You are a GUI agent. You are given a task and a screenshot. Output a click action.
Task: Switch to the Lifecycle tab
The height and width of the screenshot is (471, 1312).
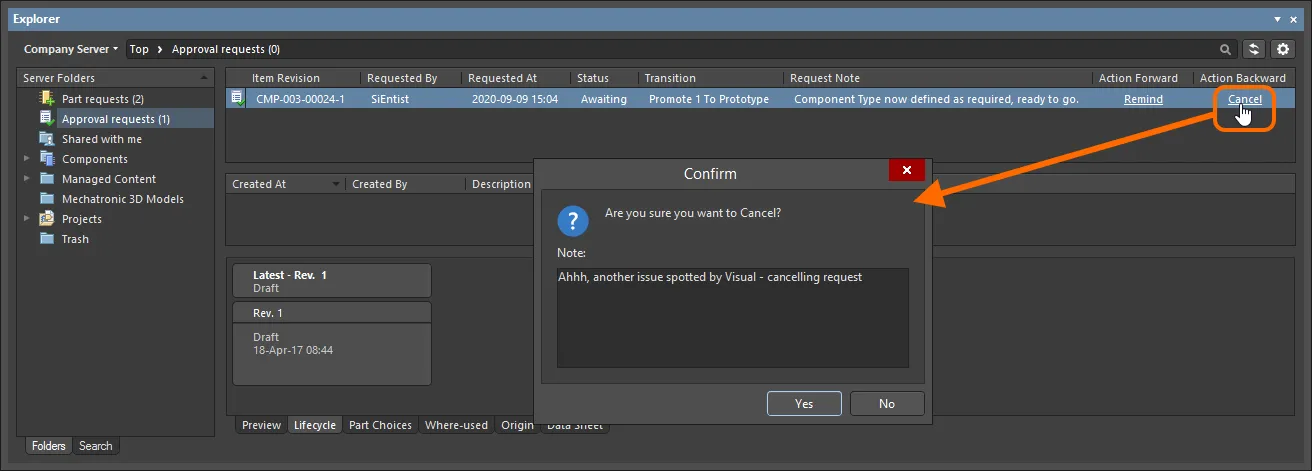point(314,425)
